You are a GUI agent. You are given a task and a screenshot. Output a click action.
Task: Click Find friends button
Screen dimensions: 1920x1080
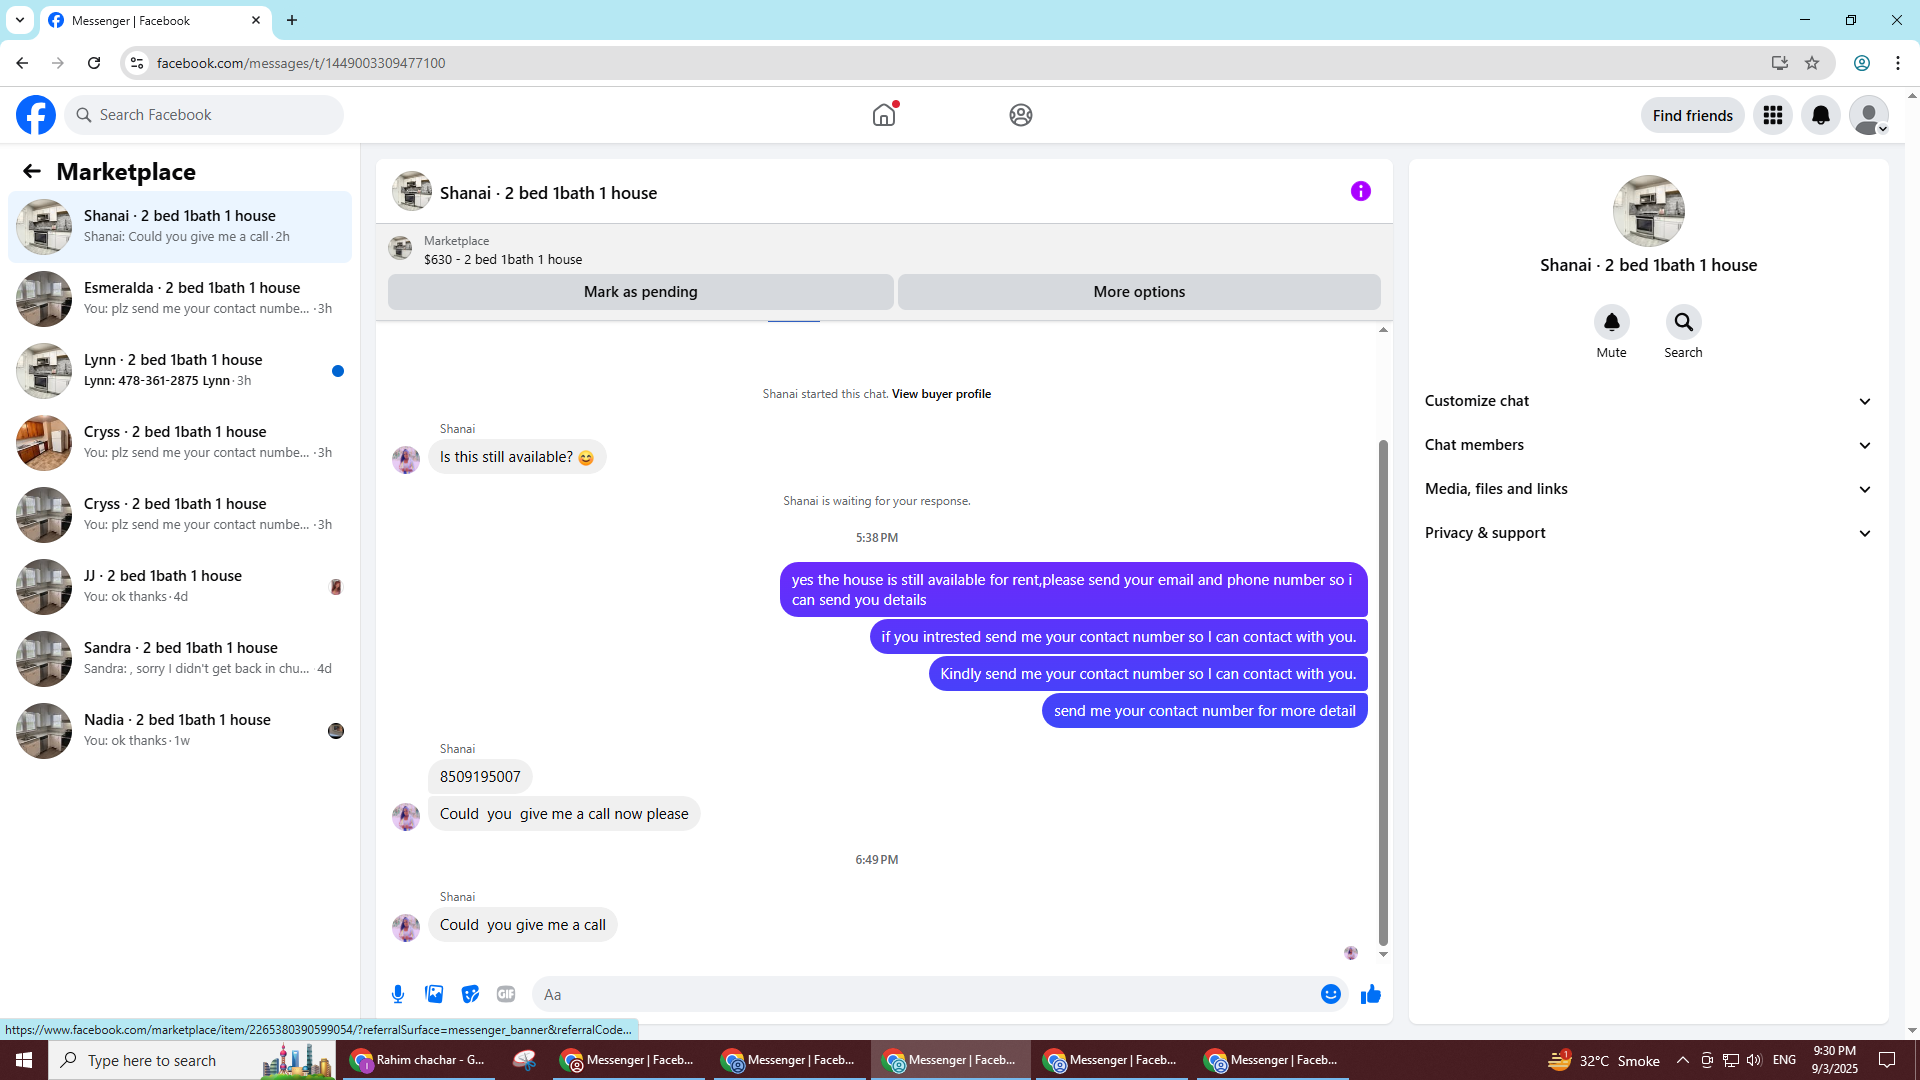[1692, 115]
